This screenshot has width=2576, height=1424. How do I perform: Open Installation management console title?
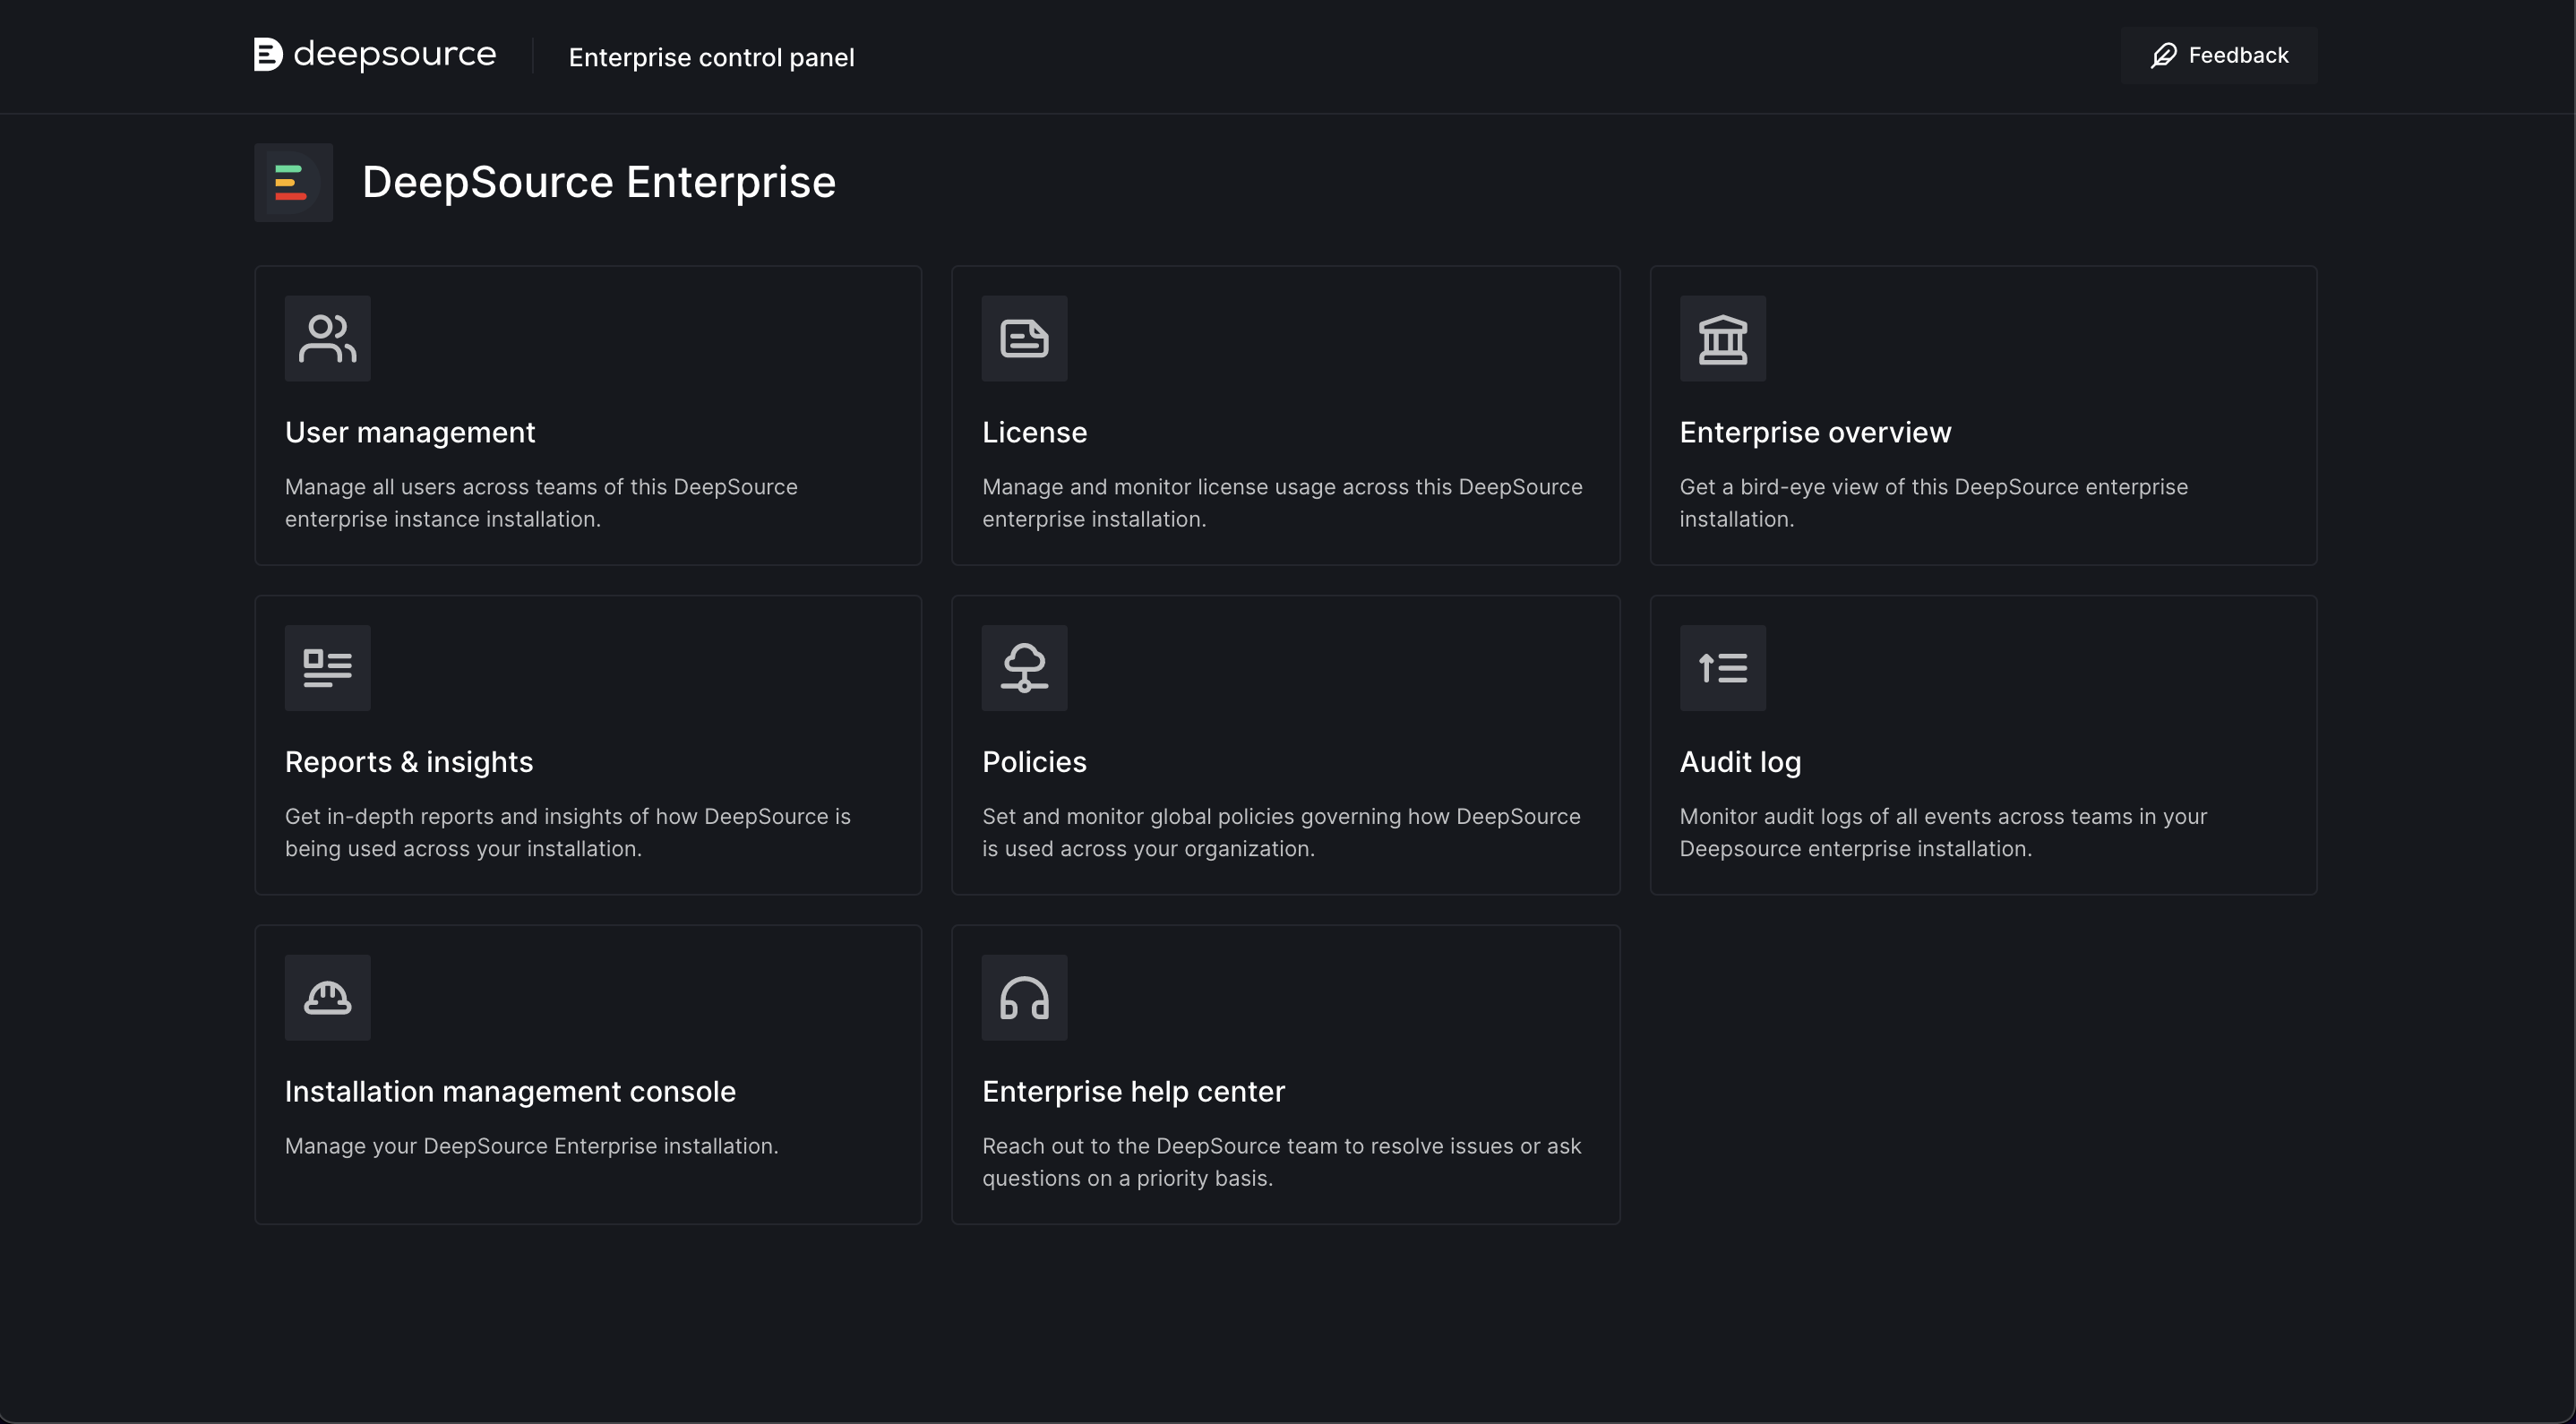click(x=510, y=1091)
